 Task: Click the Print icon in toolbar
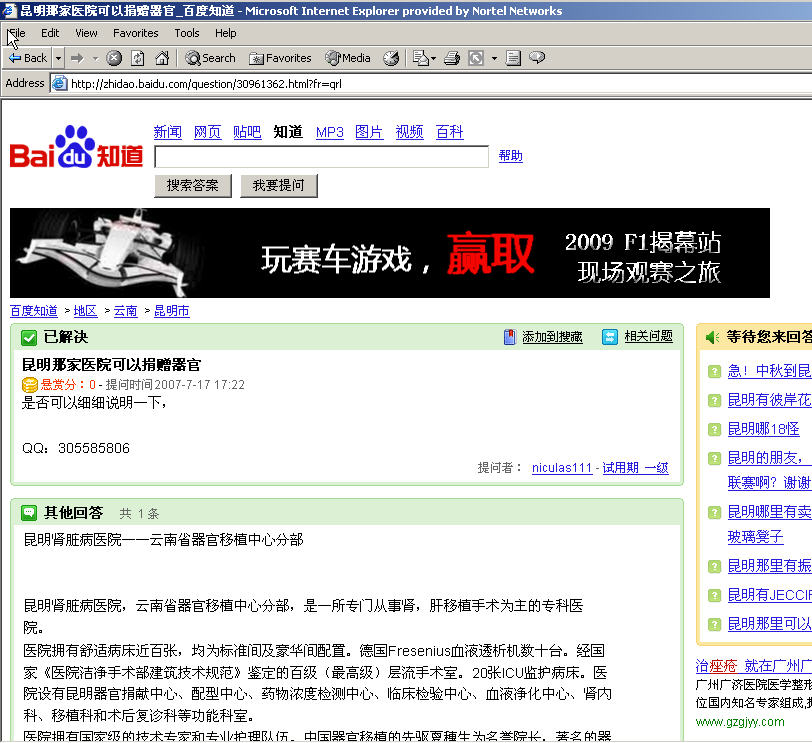[452, 58]
